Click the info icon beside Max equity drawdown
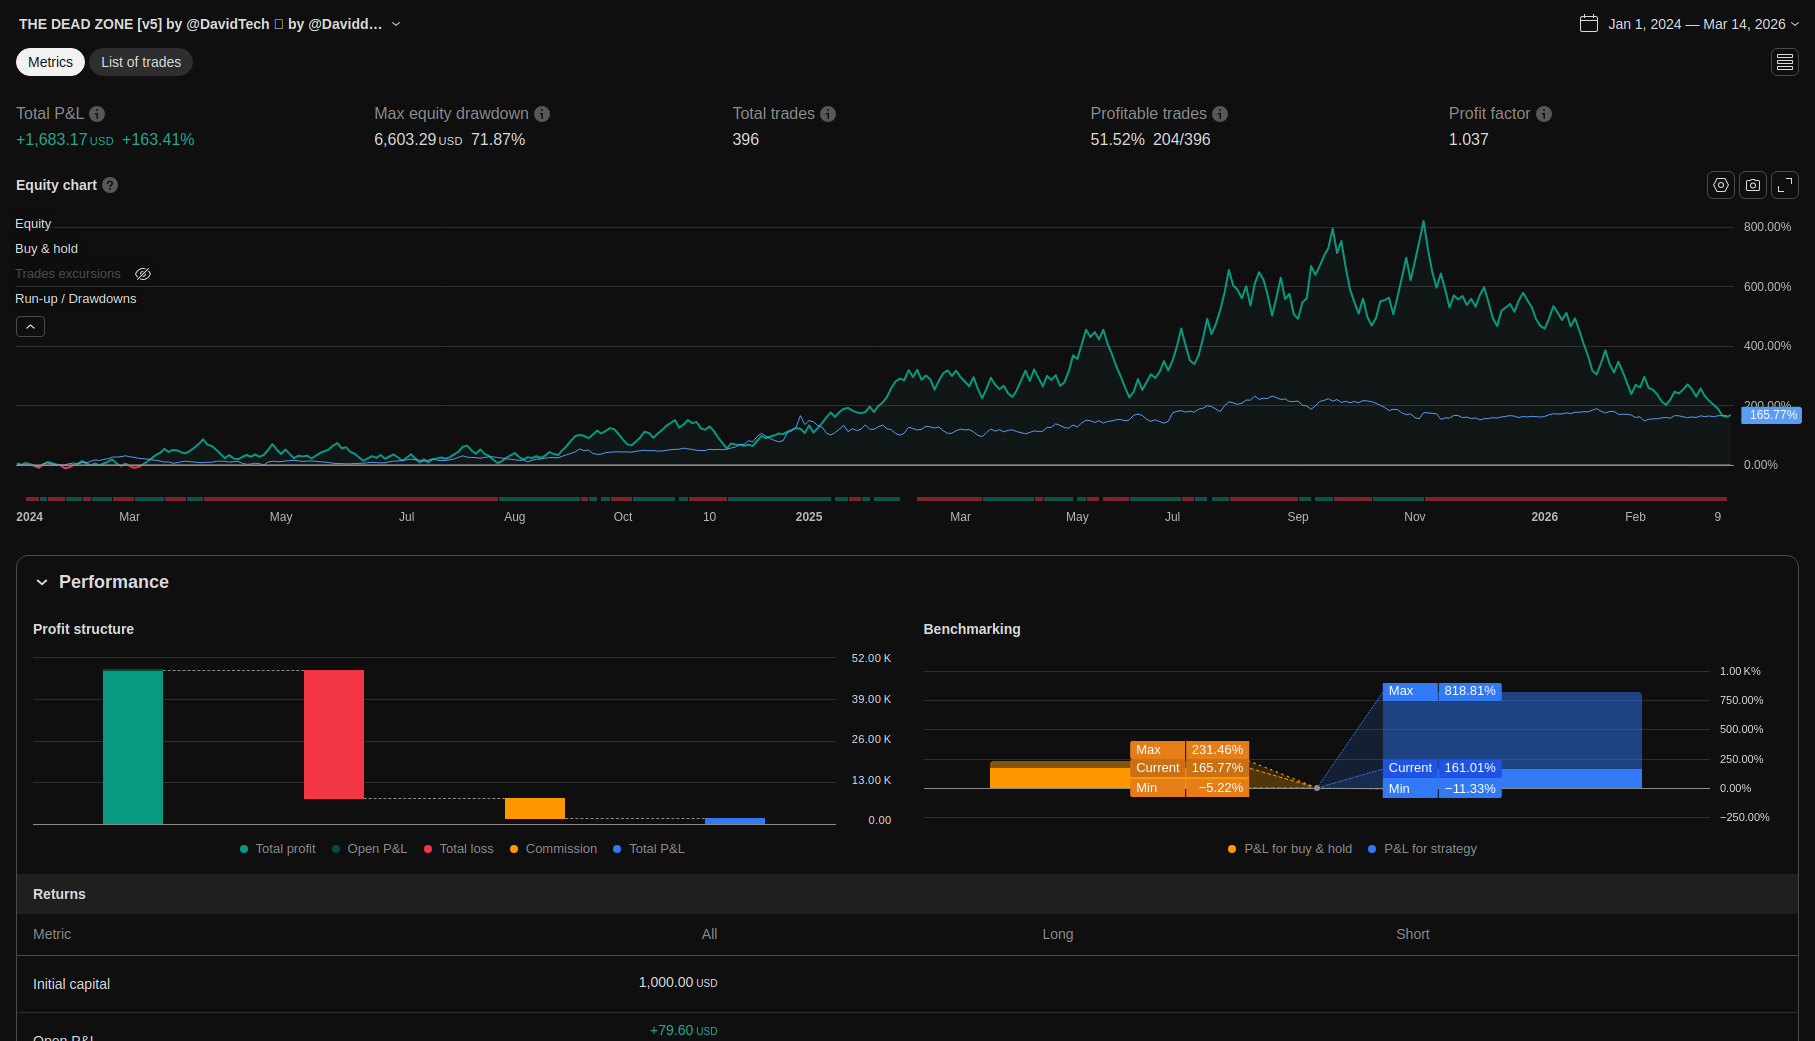 click(x=542, y=114)
